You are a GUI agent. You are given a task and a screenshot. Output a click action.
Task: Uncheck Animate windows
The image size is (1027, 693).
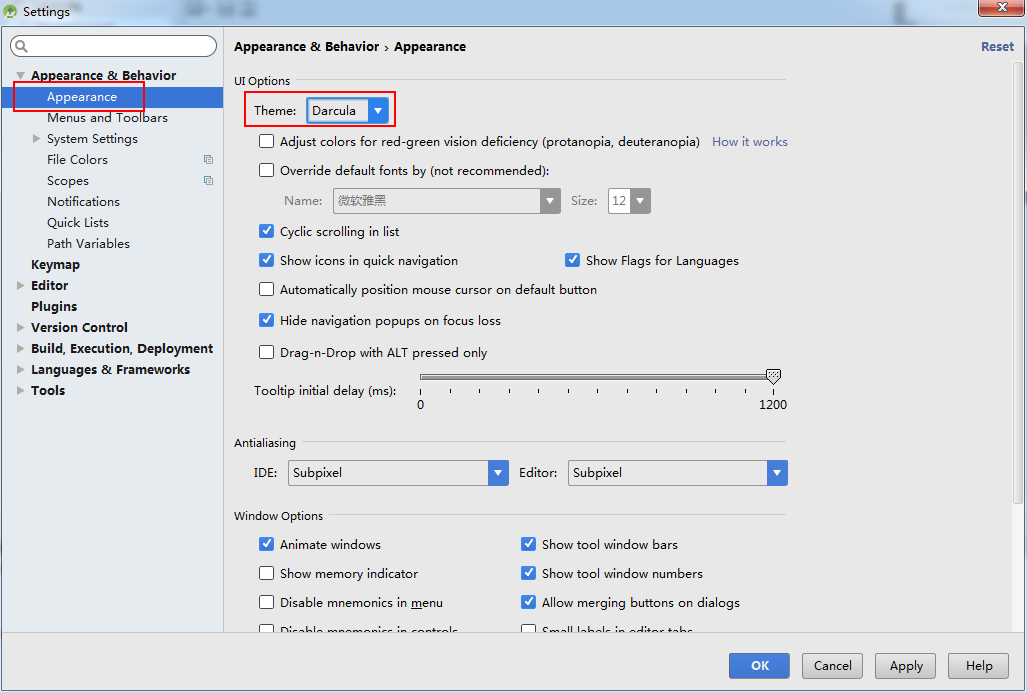(267, 544)
